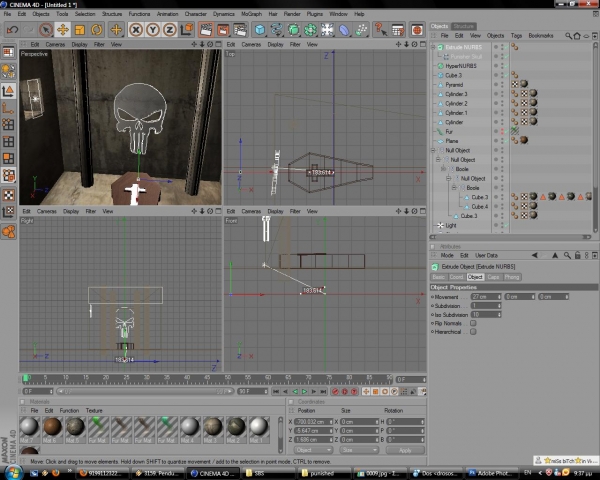Toggle the X axis lock

click(136, 29)
